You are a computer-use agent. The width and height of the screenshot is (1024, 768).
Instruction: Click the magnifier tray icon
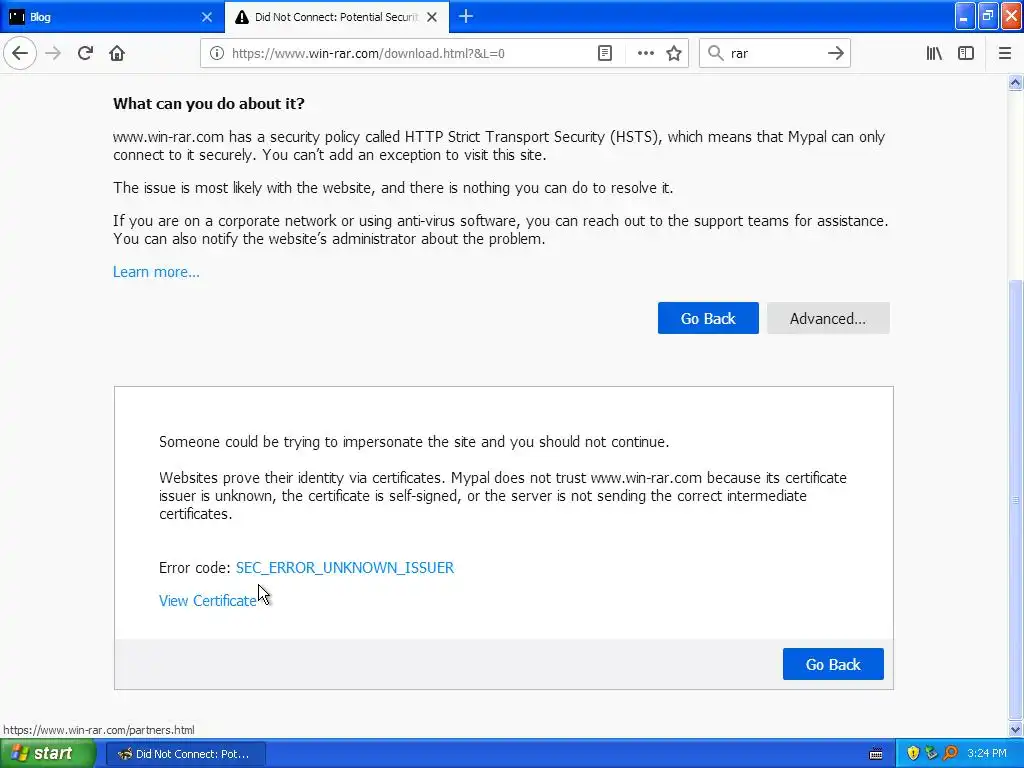(x=950, y=754)
